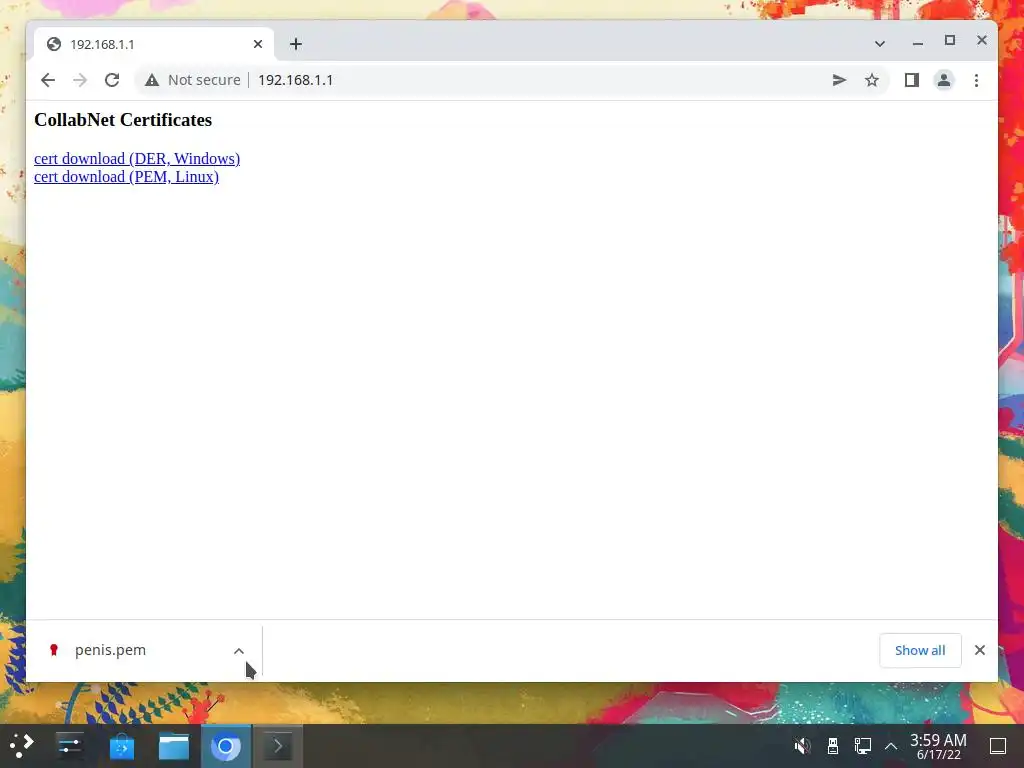Click the Not secure label text

pos(204,80)
